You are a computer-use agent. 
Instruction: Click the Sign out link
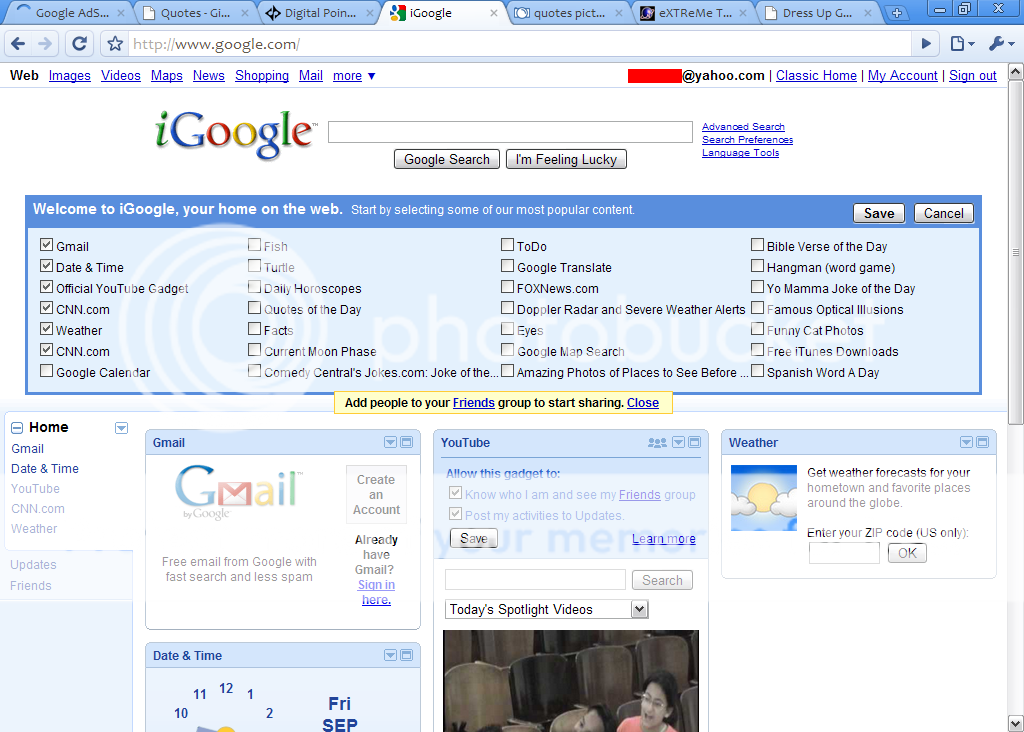[x=972, y=76]
